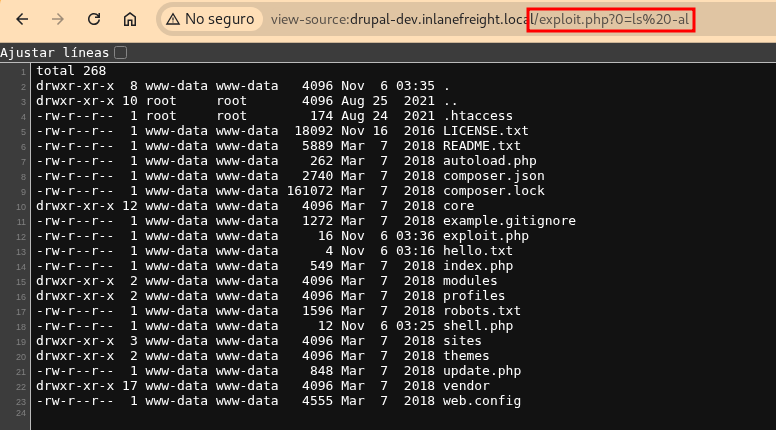Viewport: 776px width, 430px height.
Task: Click the '03:25' timestamp of shell.php
Action: click(415, 326)
